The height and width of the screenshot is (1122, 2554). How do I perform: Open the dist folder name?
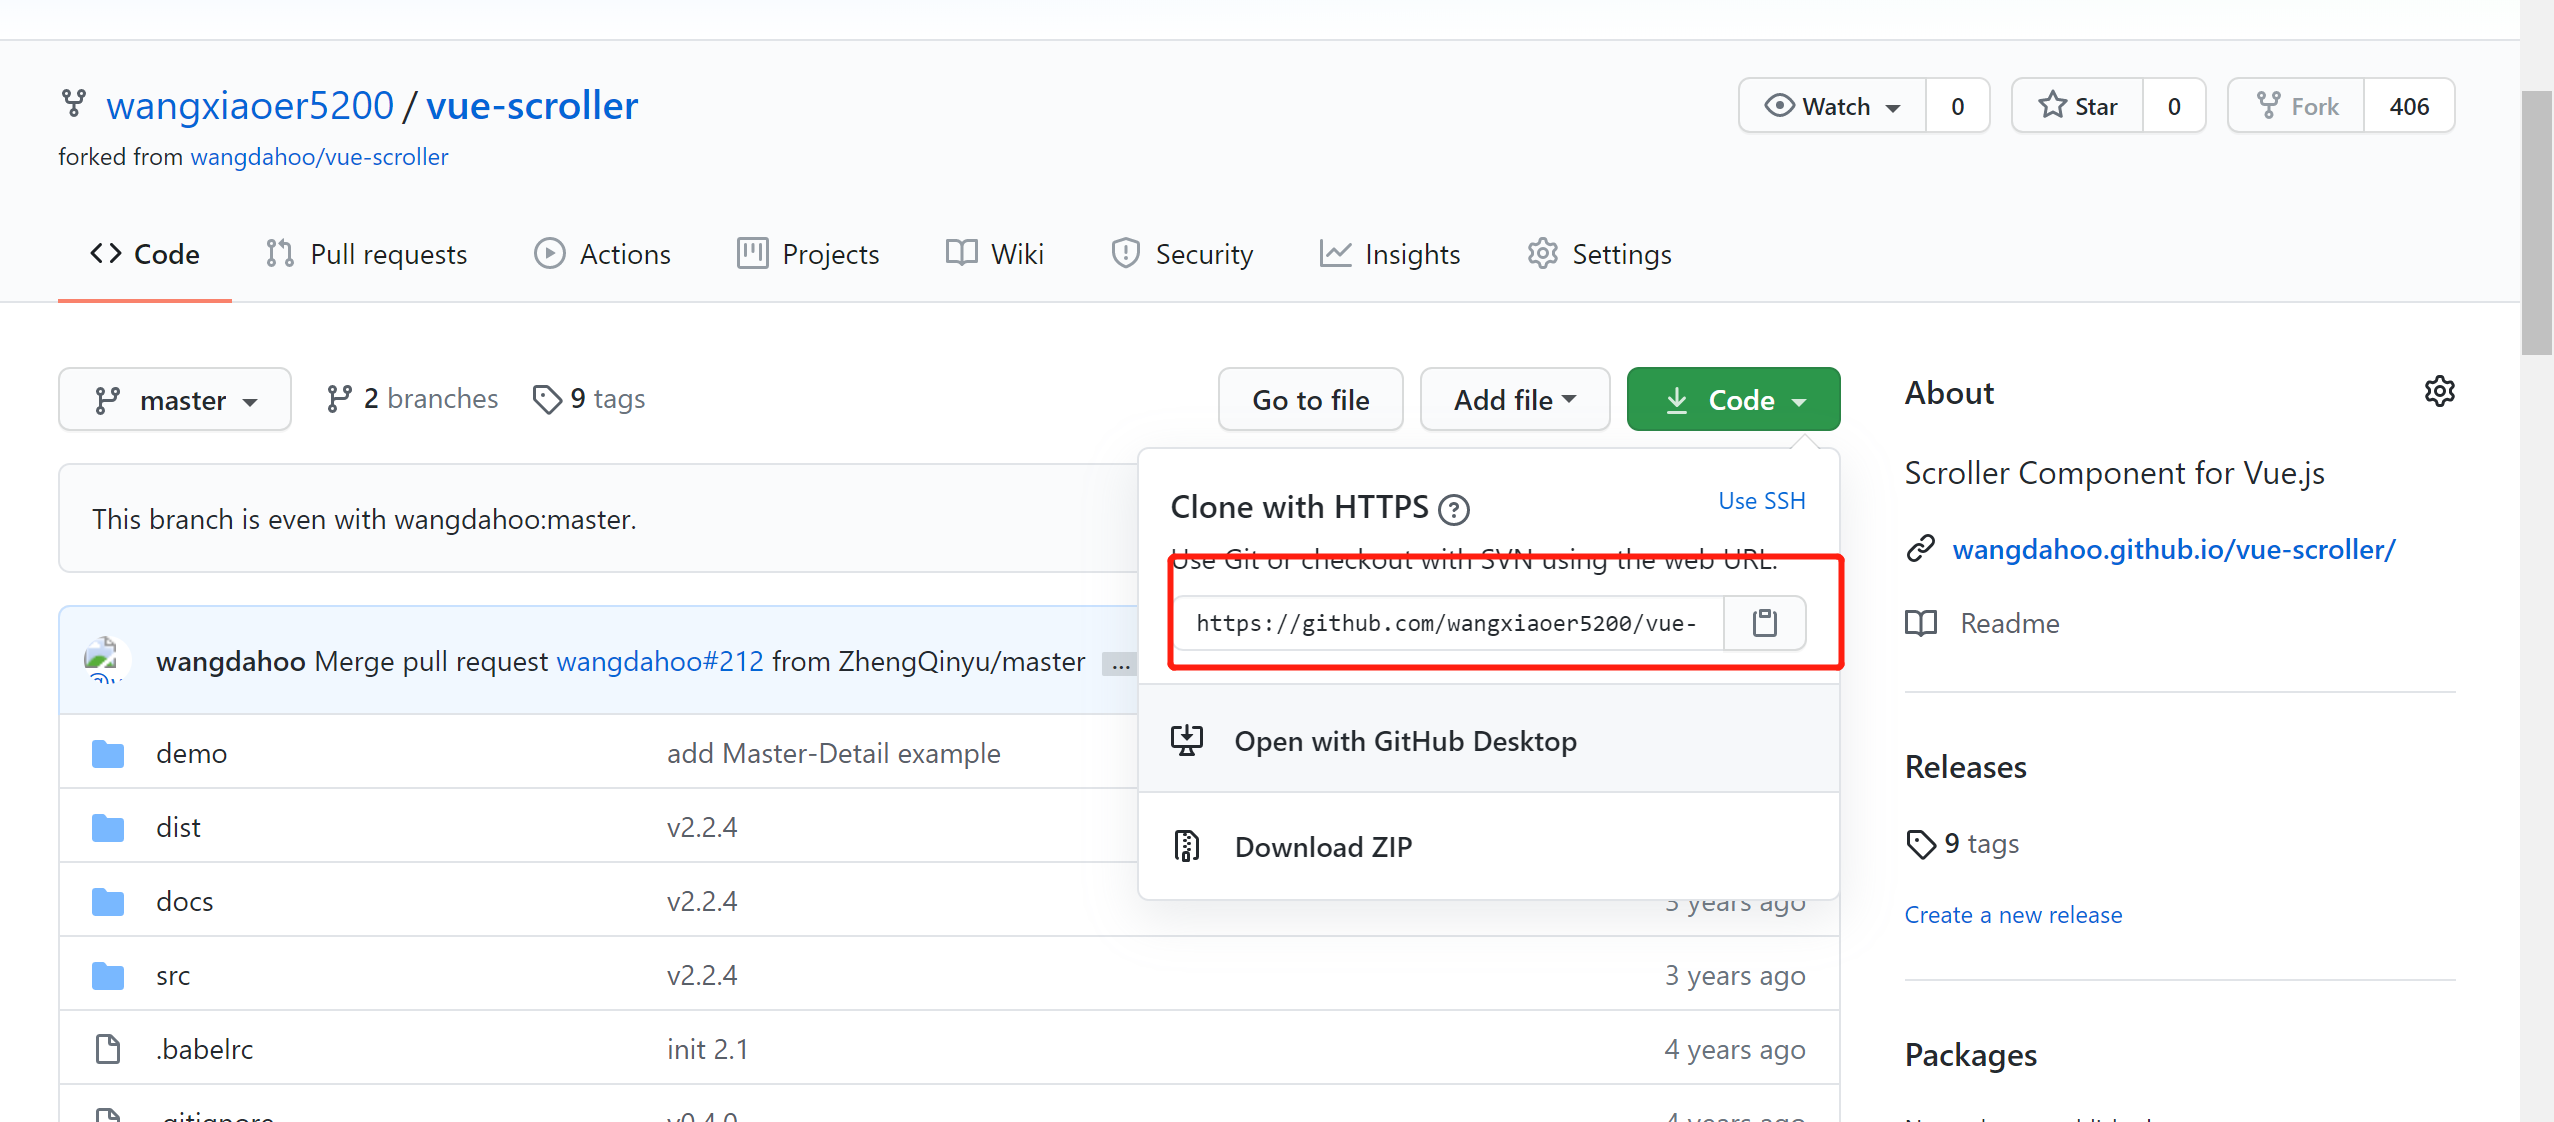[178, 827]
